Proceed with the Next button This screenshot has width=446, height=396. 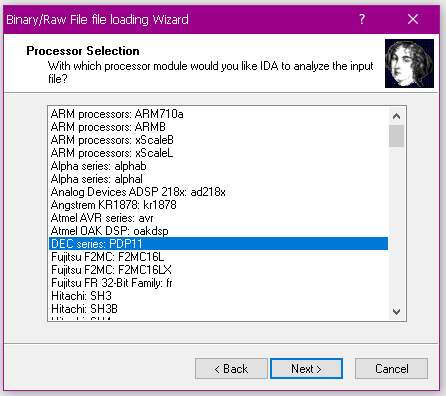tap(306, 369)
